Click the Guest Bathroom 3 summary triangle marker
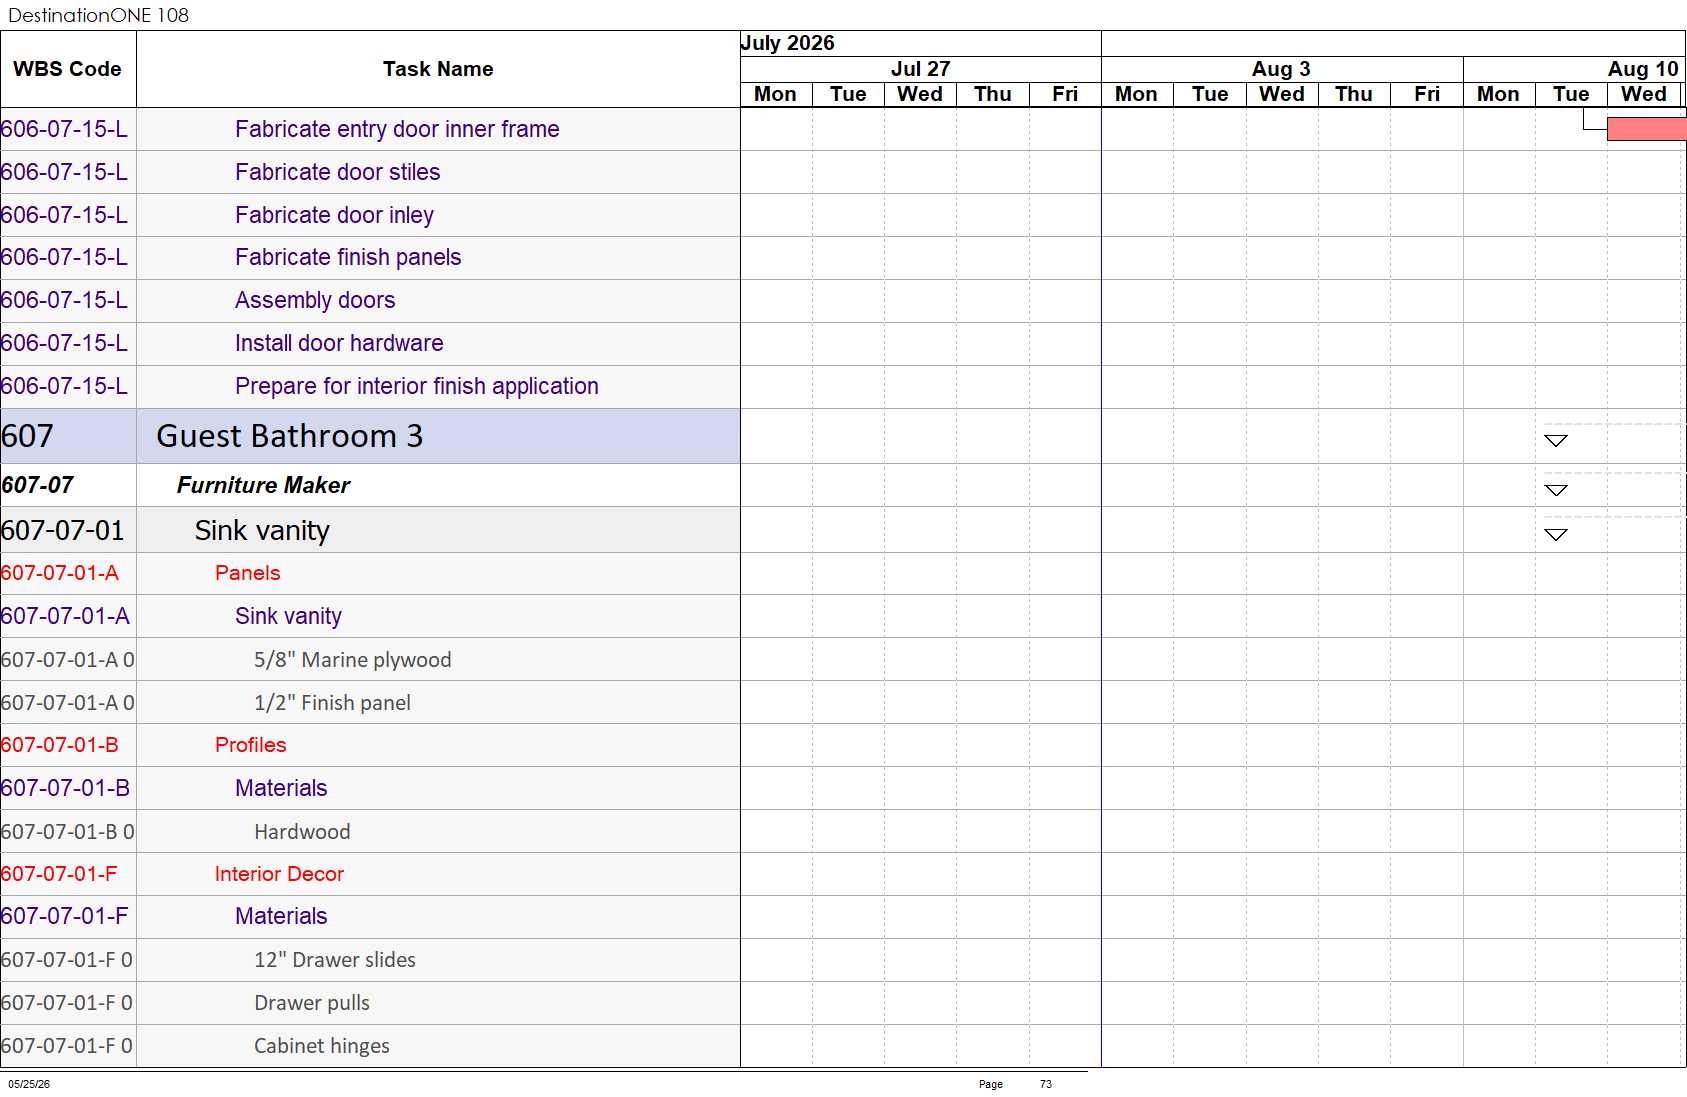The image size is (1687, 1097). point(1555,440)
